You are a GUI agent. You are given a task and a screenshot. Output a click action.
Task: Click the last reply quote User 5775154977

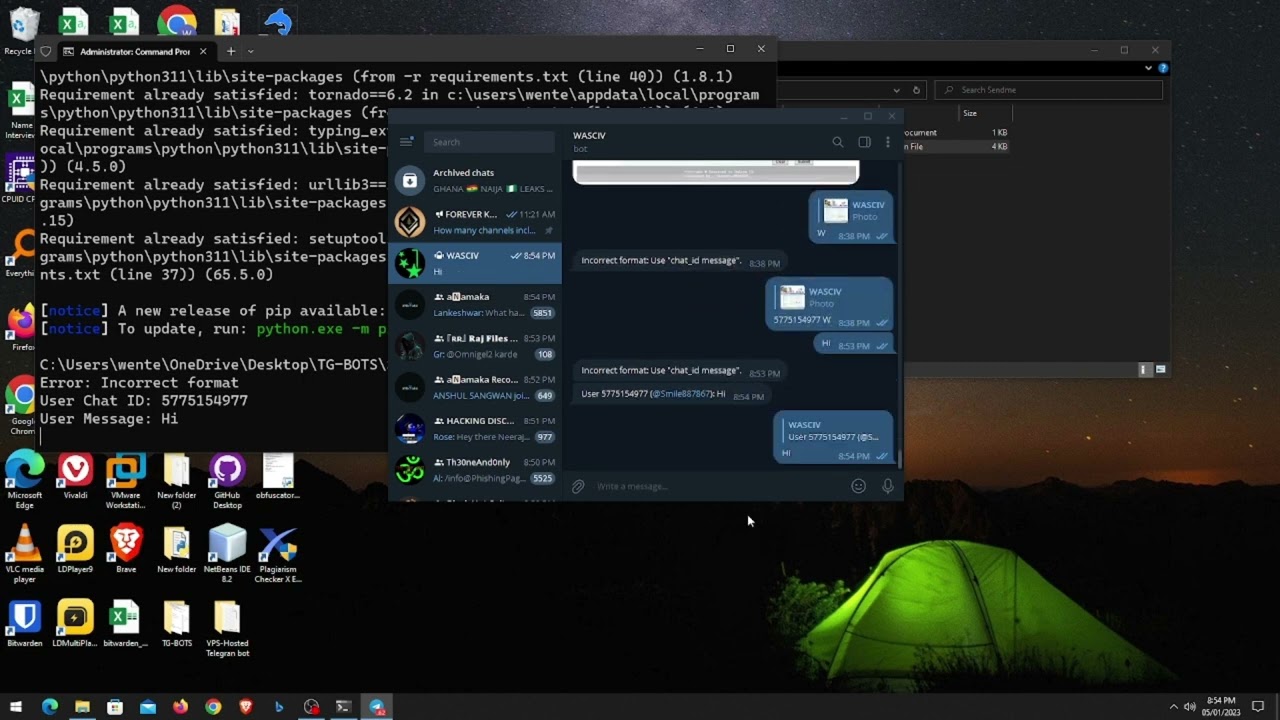tap(832, 431)
